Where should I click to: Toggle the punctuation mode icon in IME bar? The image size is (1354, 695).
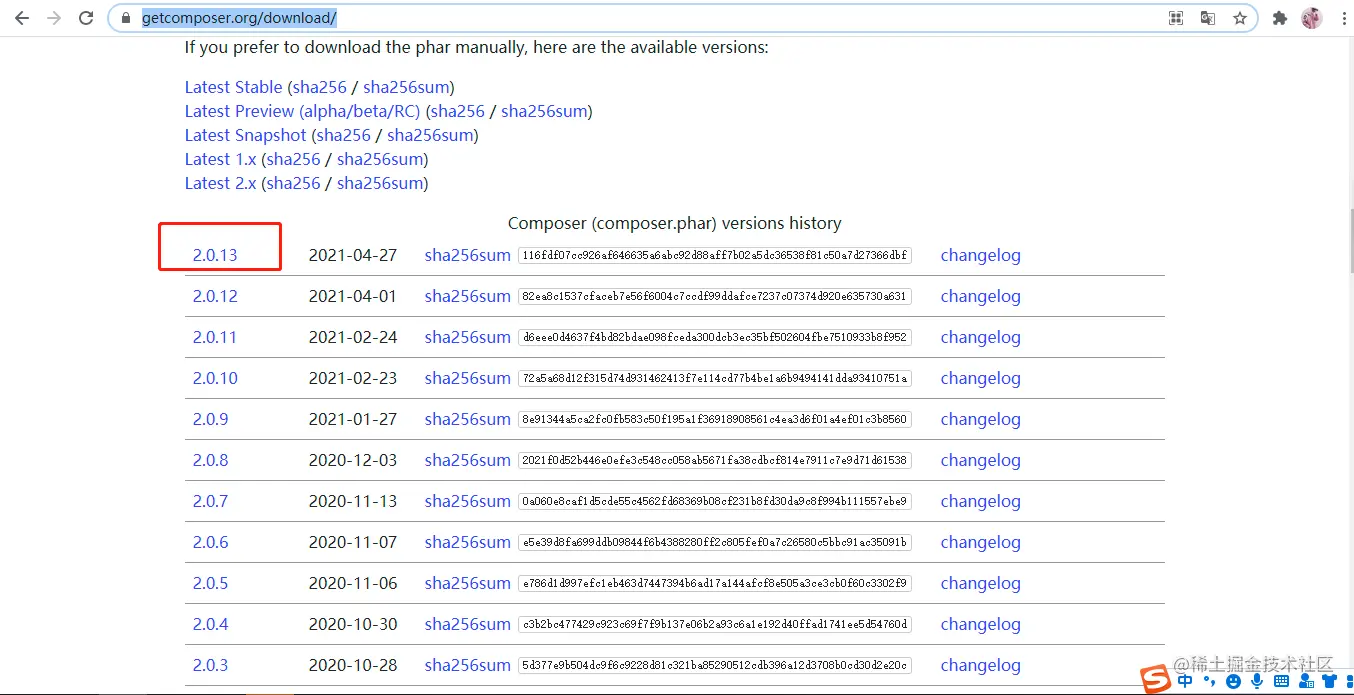tap(1209, 681)
